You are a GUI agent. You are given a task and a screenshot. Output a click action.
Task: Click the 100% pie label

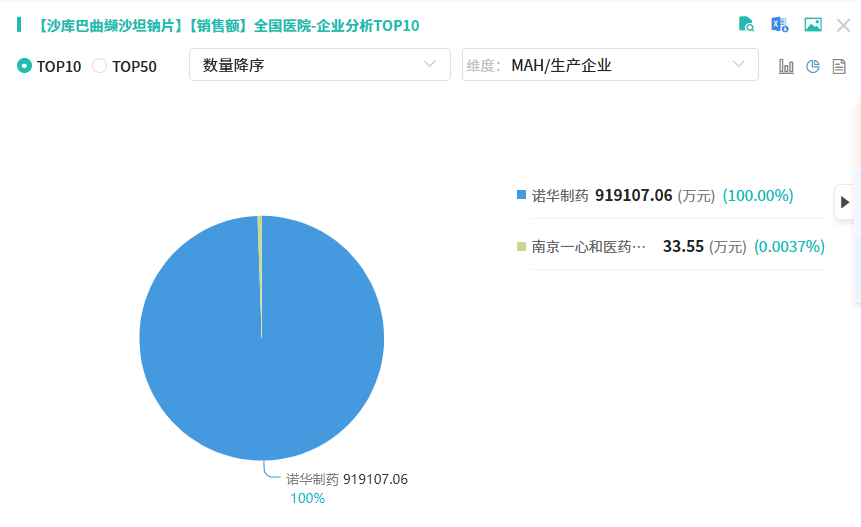[308, 498]
